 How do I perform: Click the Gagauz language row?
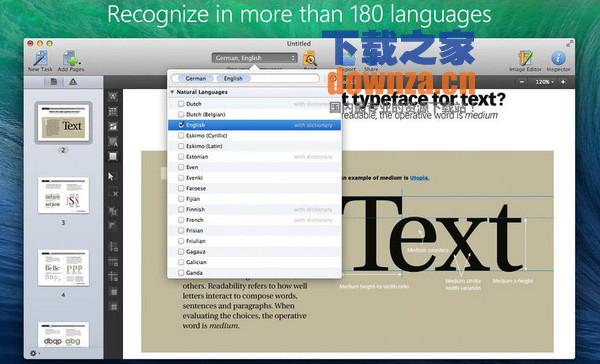(254, 251)
